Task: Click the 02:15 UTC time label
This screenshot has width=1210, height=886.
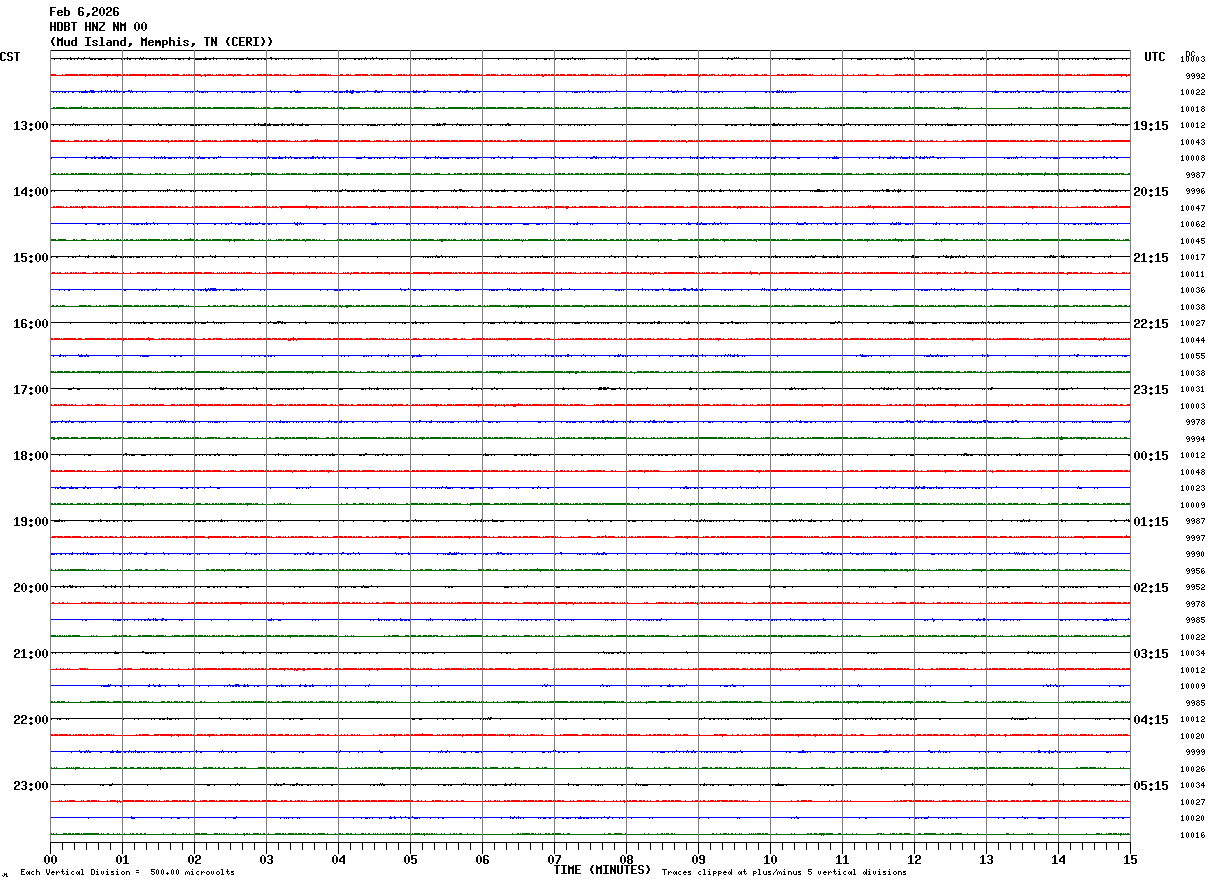Action: (1151, 588)
